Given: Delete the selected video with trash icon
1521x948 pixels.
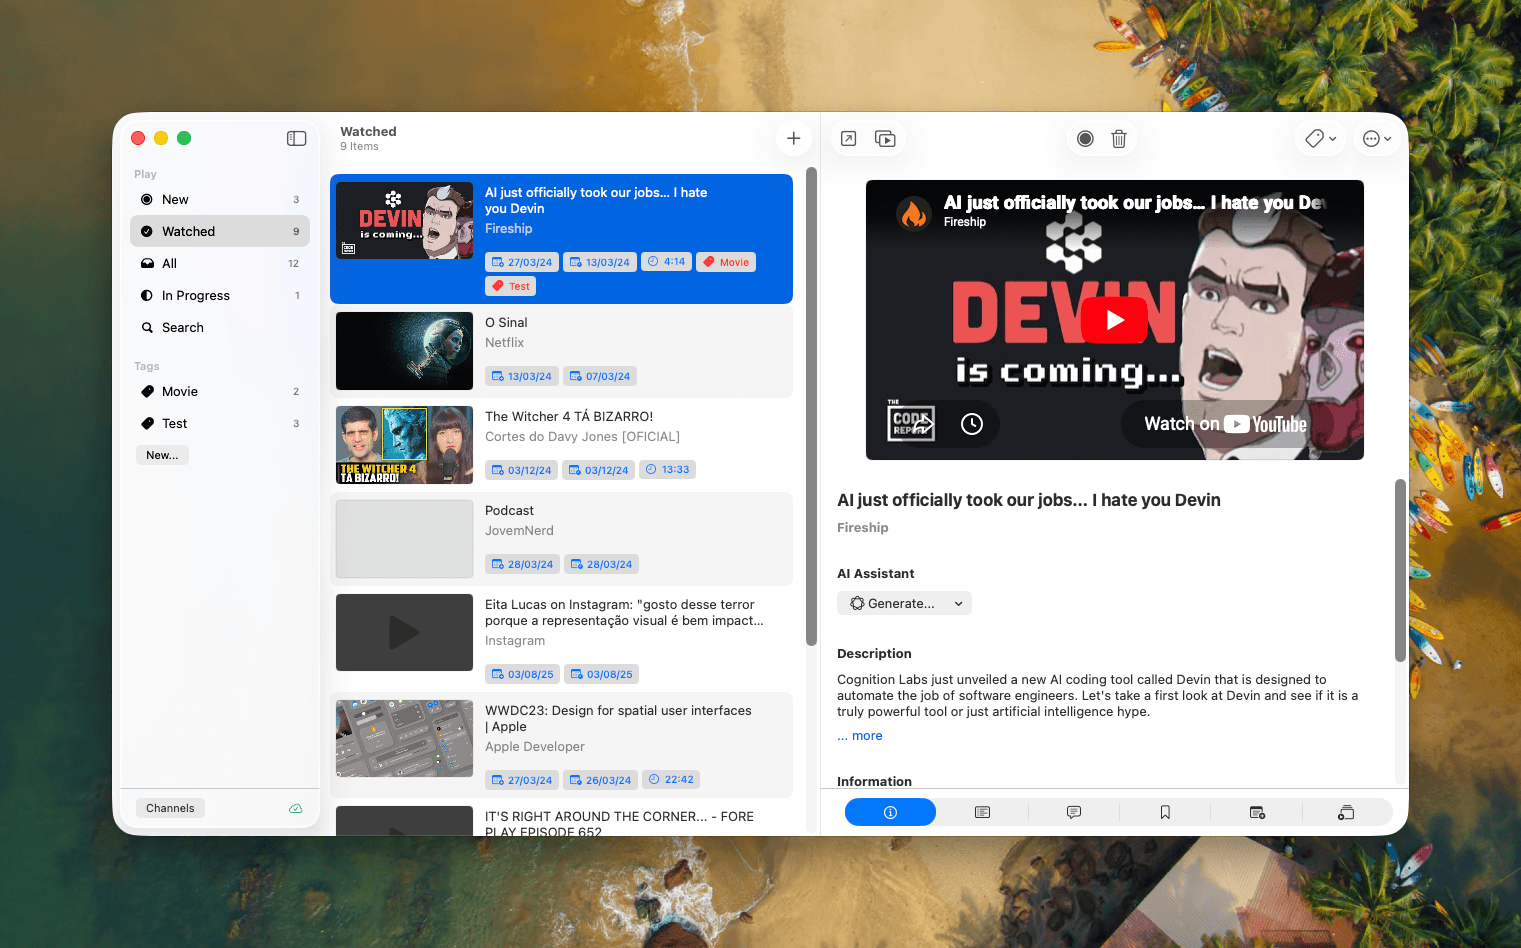Looking at the screenshot, I should pos(1119,139).
